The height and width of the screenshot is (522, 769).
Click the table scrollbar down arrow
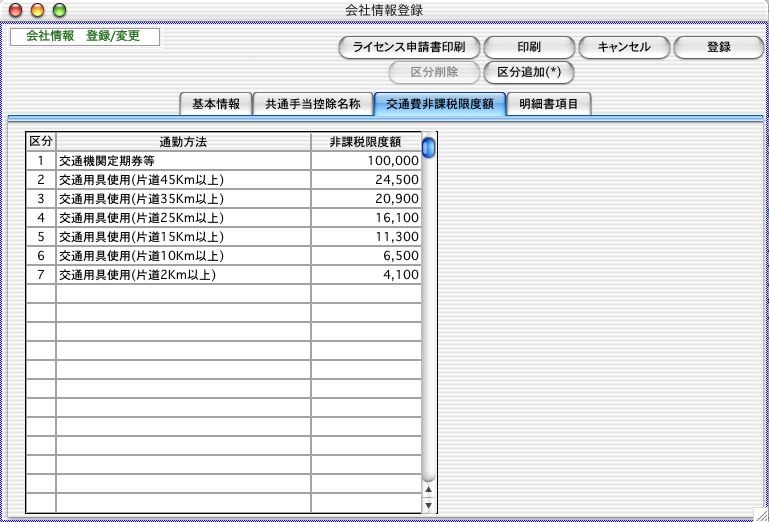tap(429, 505)
